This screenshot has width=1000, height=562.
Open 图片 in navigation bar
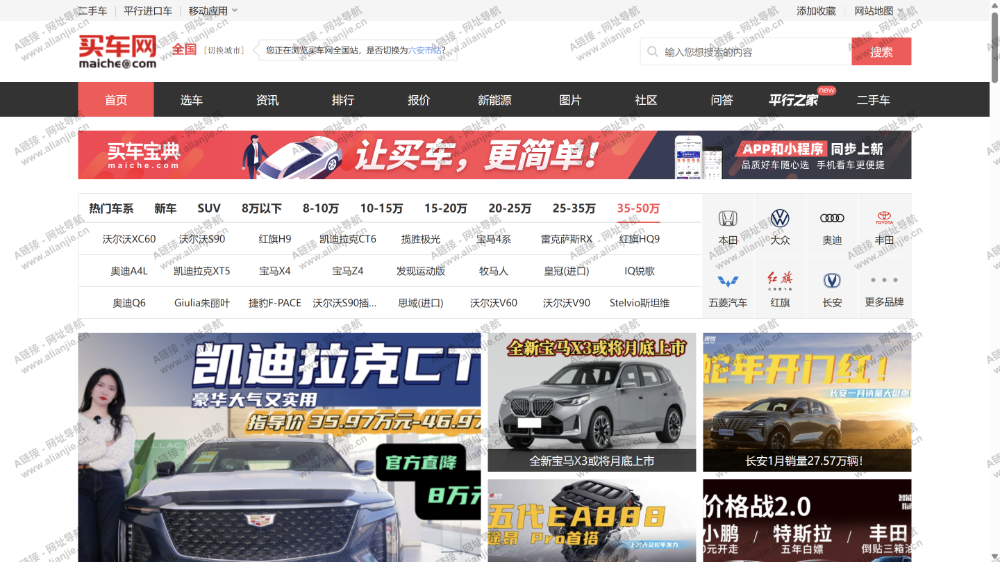tap(570, 100)
